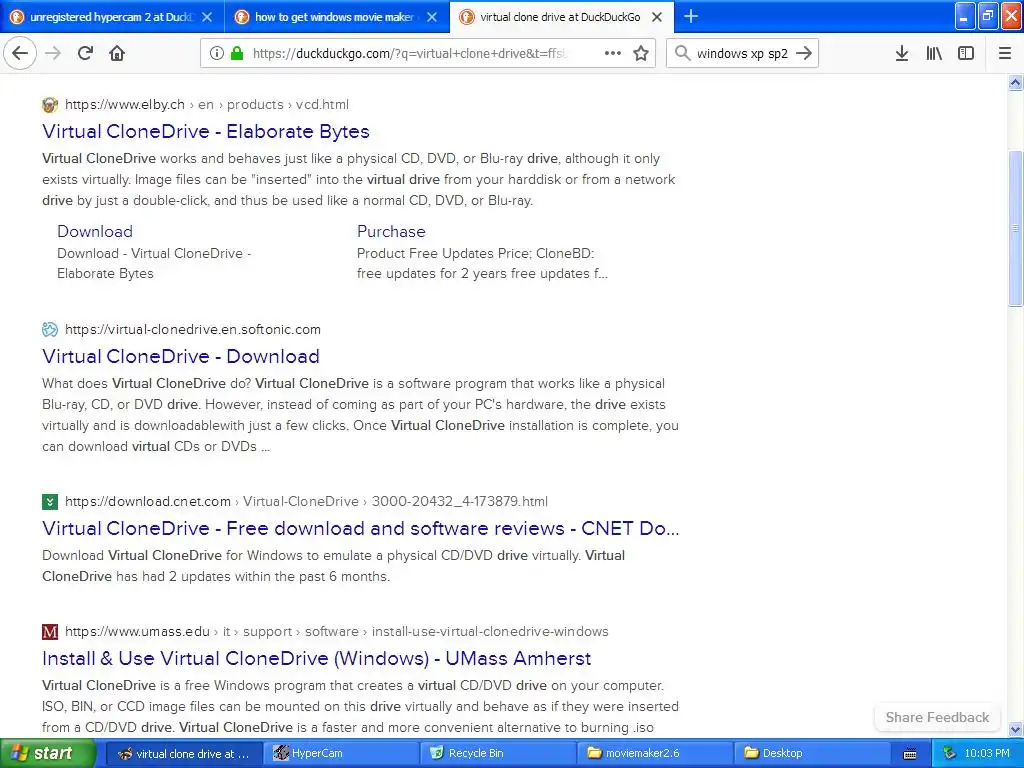This screenshot has width=1024, height=768.
Task: Click the green secure lock icon
Action: [236, 53]
